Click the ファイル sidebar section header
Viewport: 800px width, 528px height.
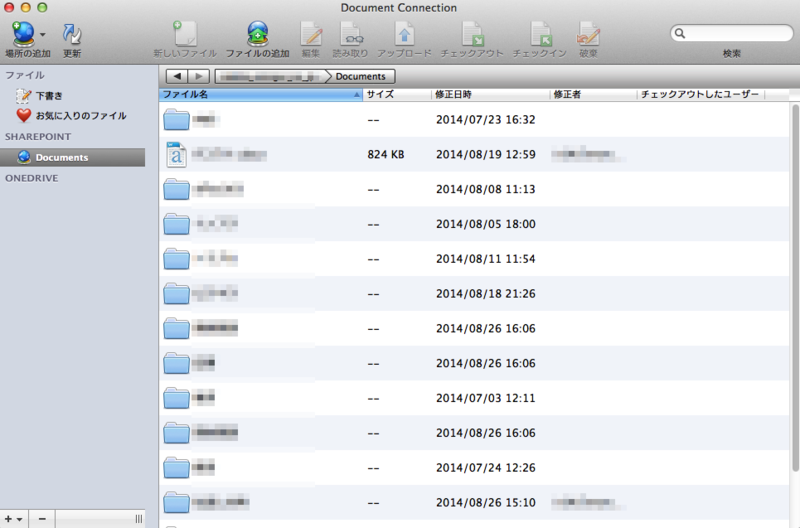click(24, 75)
